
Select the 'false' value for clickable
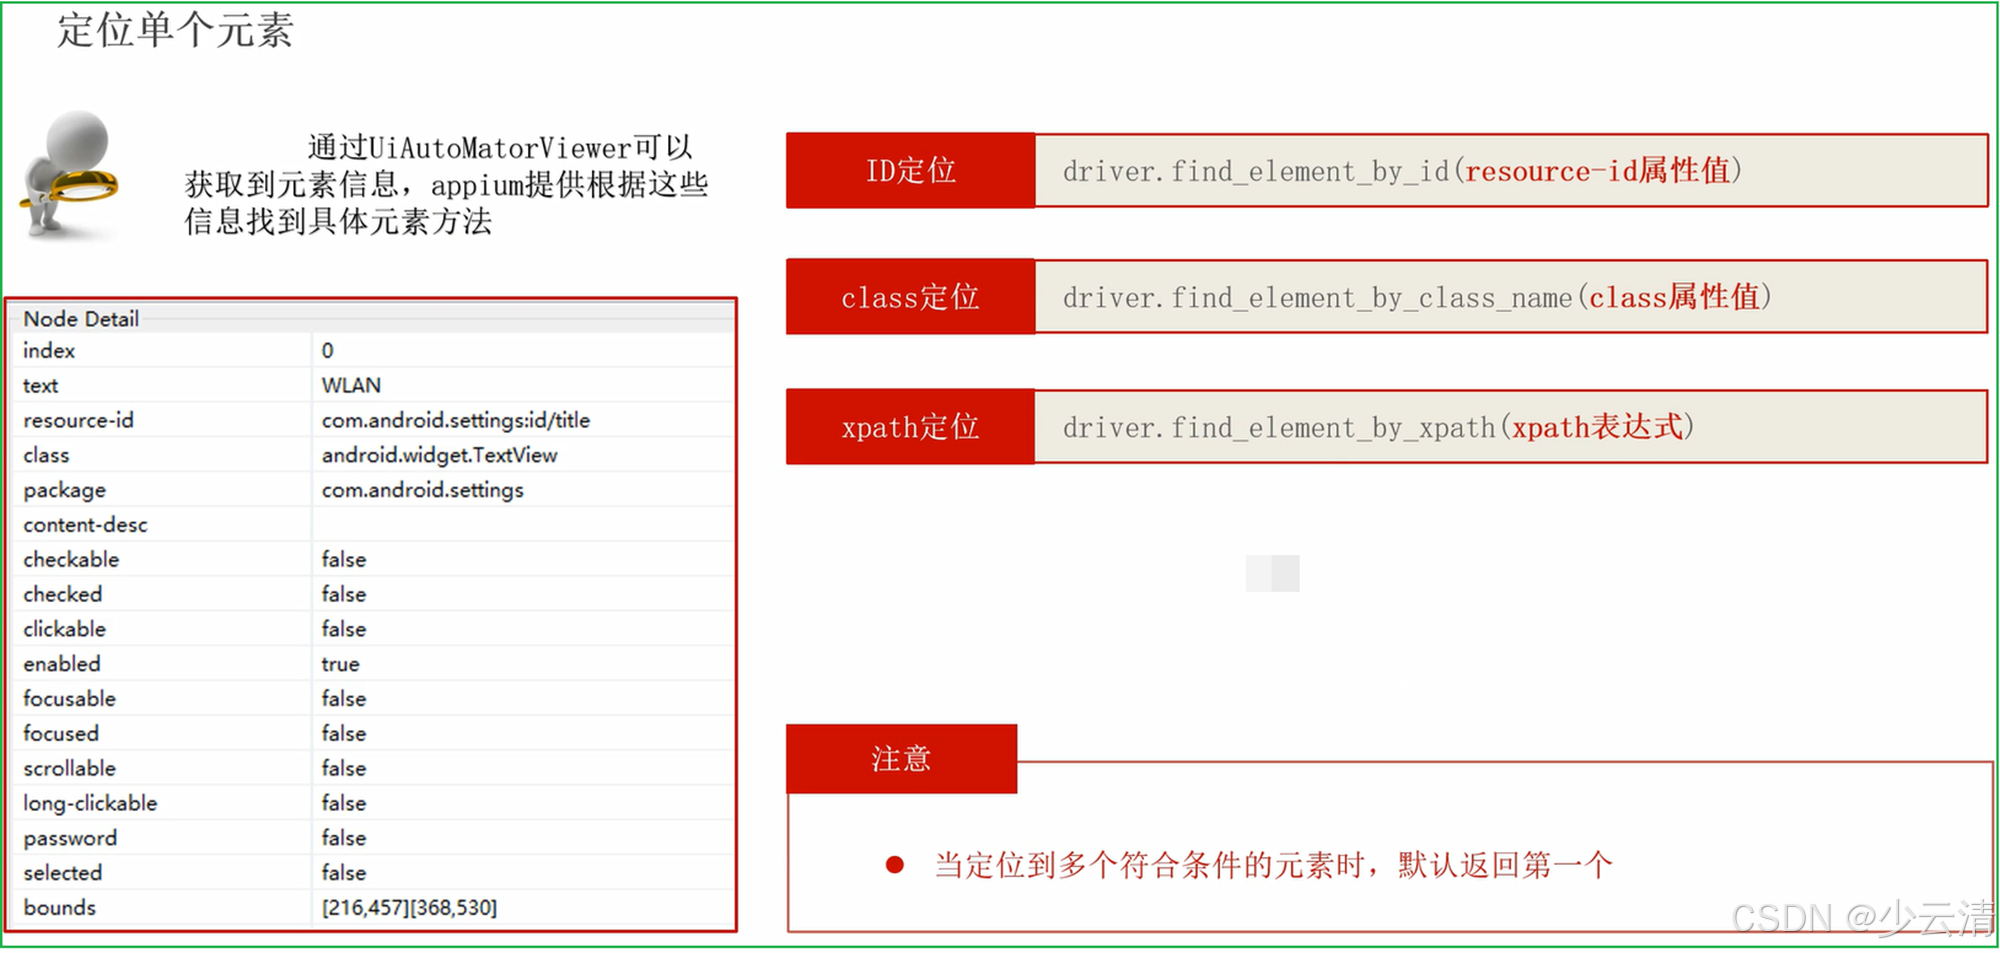pos(344,630)
